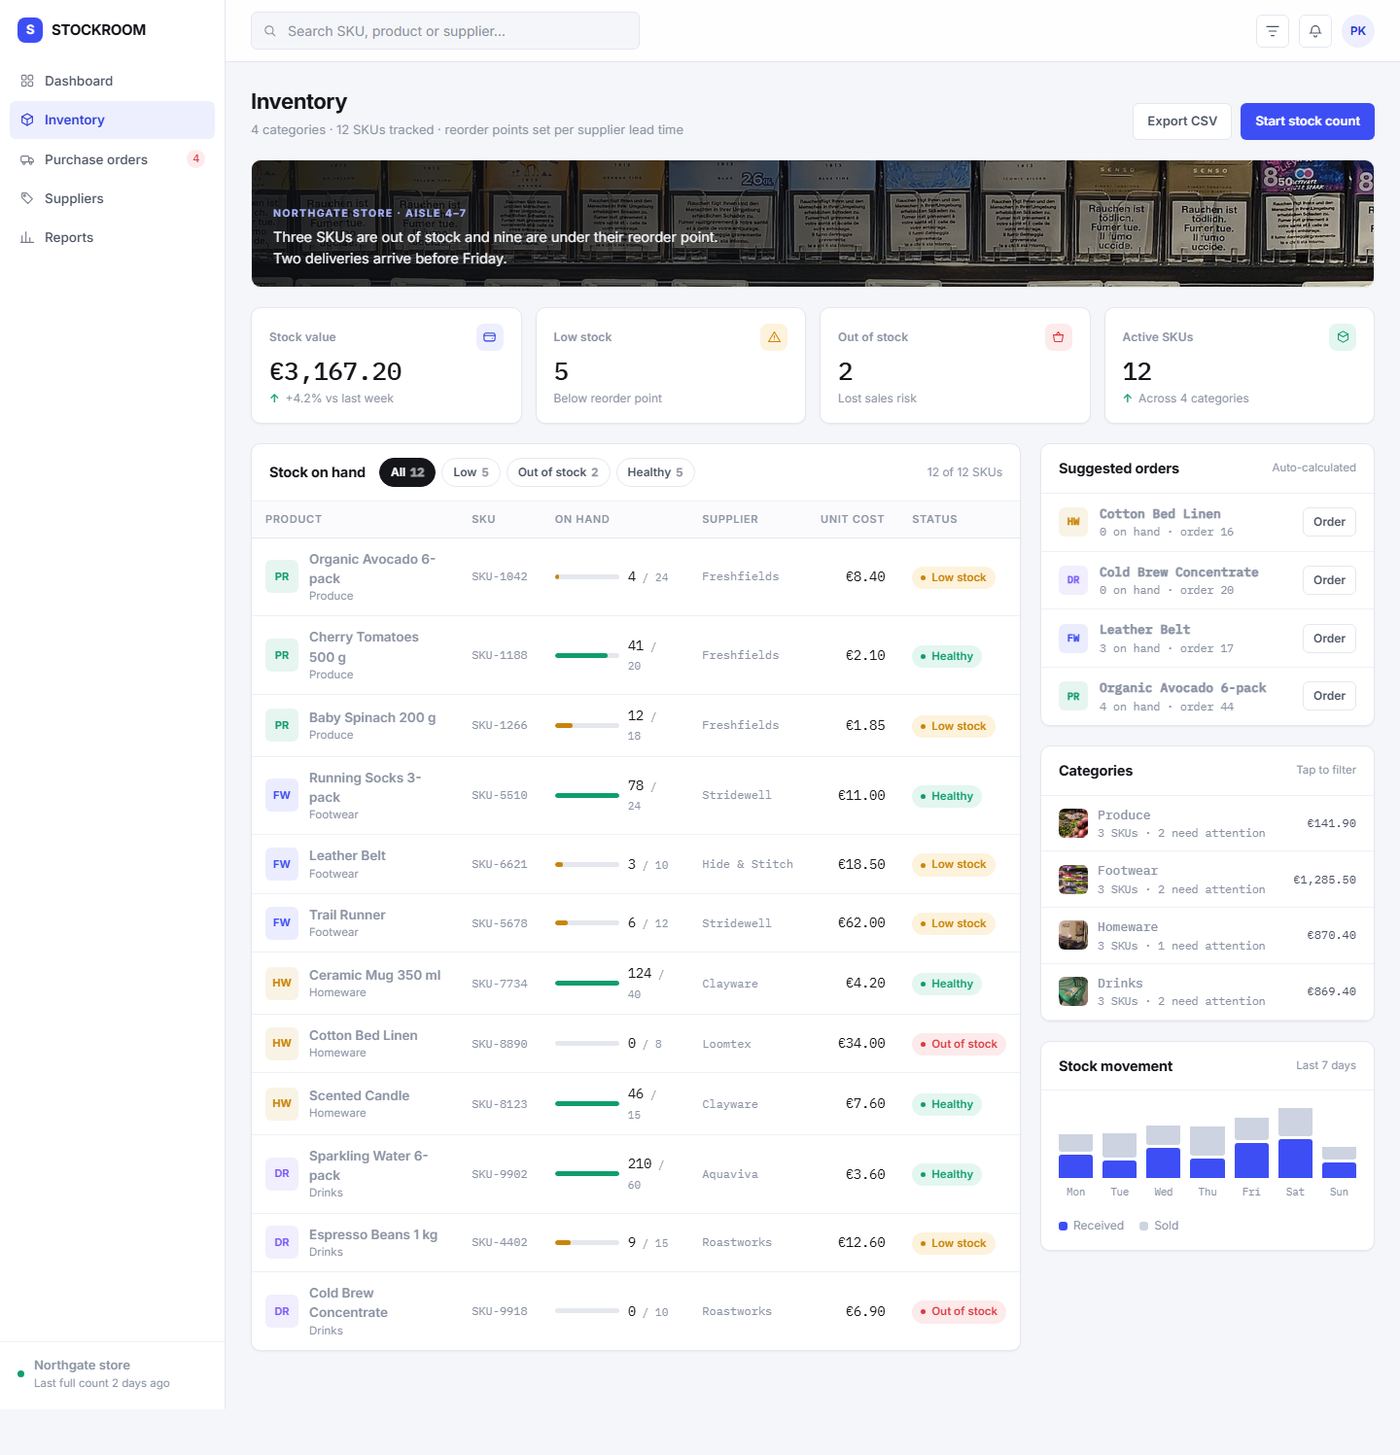Click the Footwear category thumbnail

1073,879
